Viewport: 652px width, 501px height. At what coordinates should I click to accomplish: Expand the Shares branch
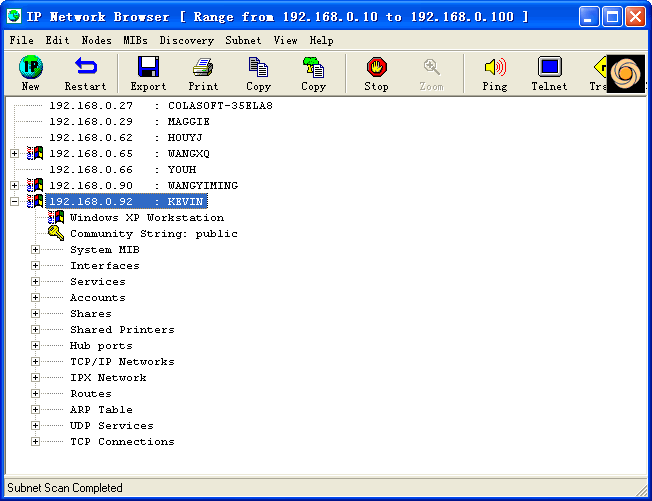[35, 314]
